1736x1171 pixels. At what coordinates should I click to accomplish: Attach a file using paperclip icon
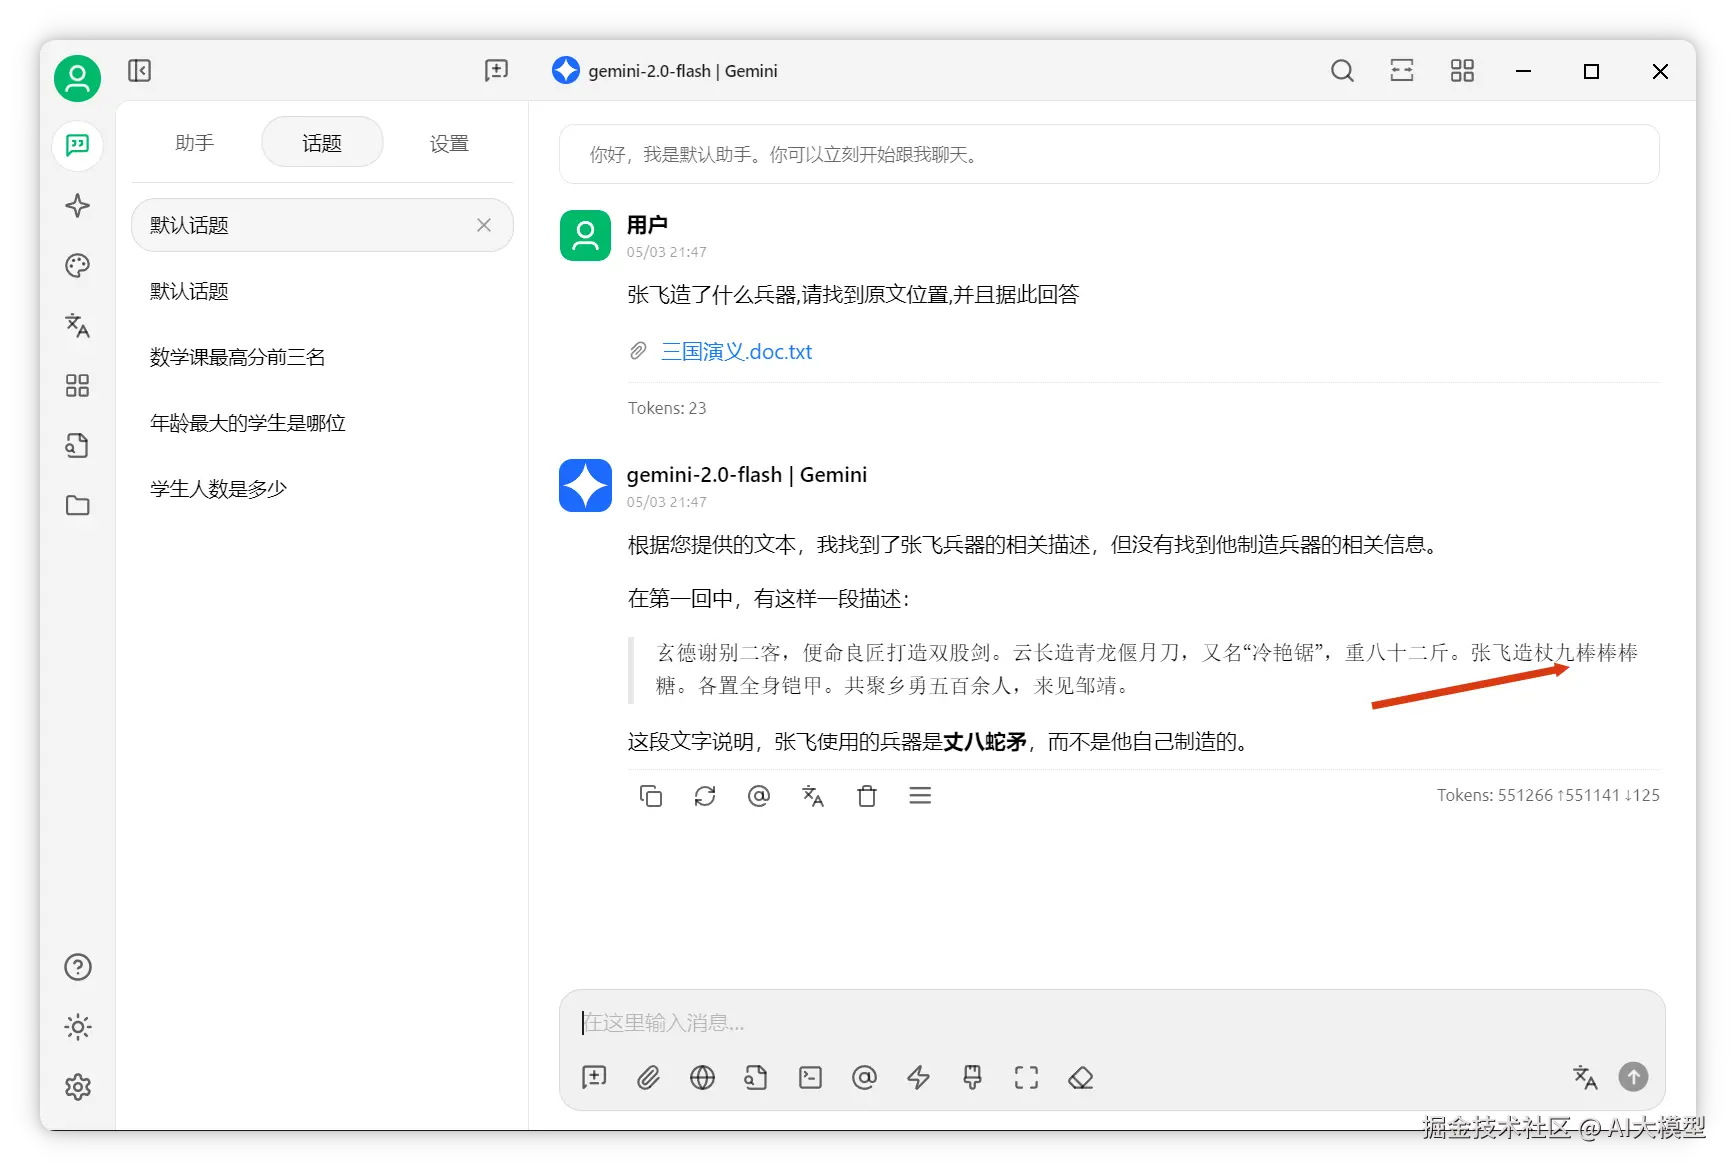coord(648,1077)
